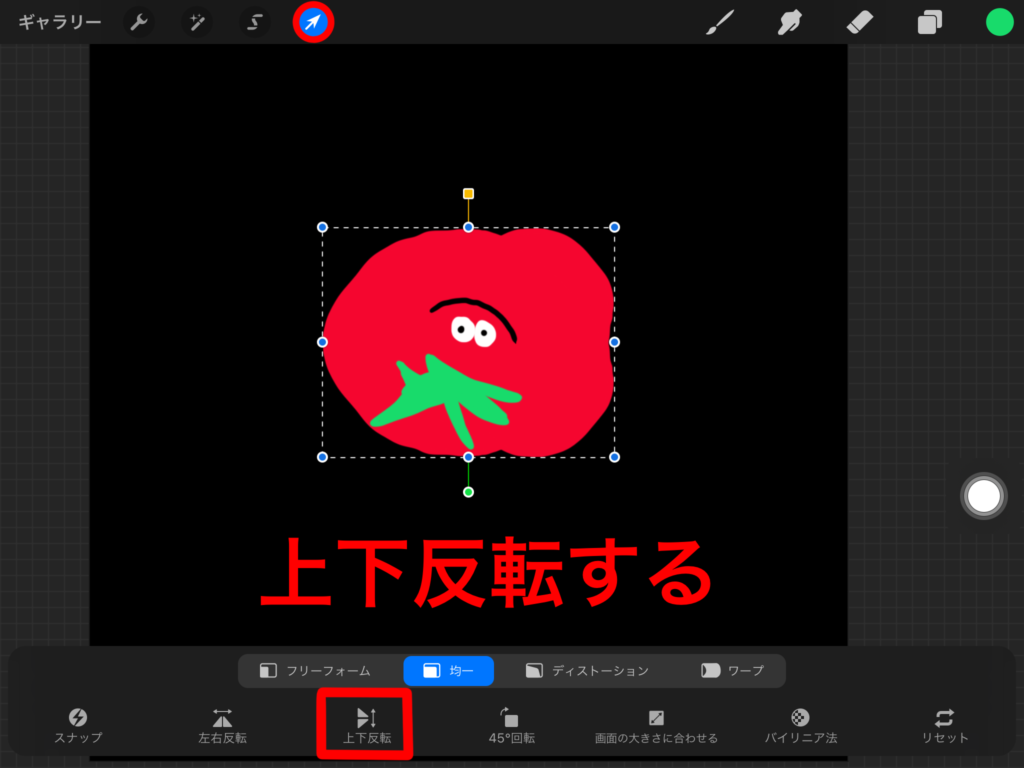Select the Brush tool
This screenshot has height=768, width=1024.
(x=719, y=22)
